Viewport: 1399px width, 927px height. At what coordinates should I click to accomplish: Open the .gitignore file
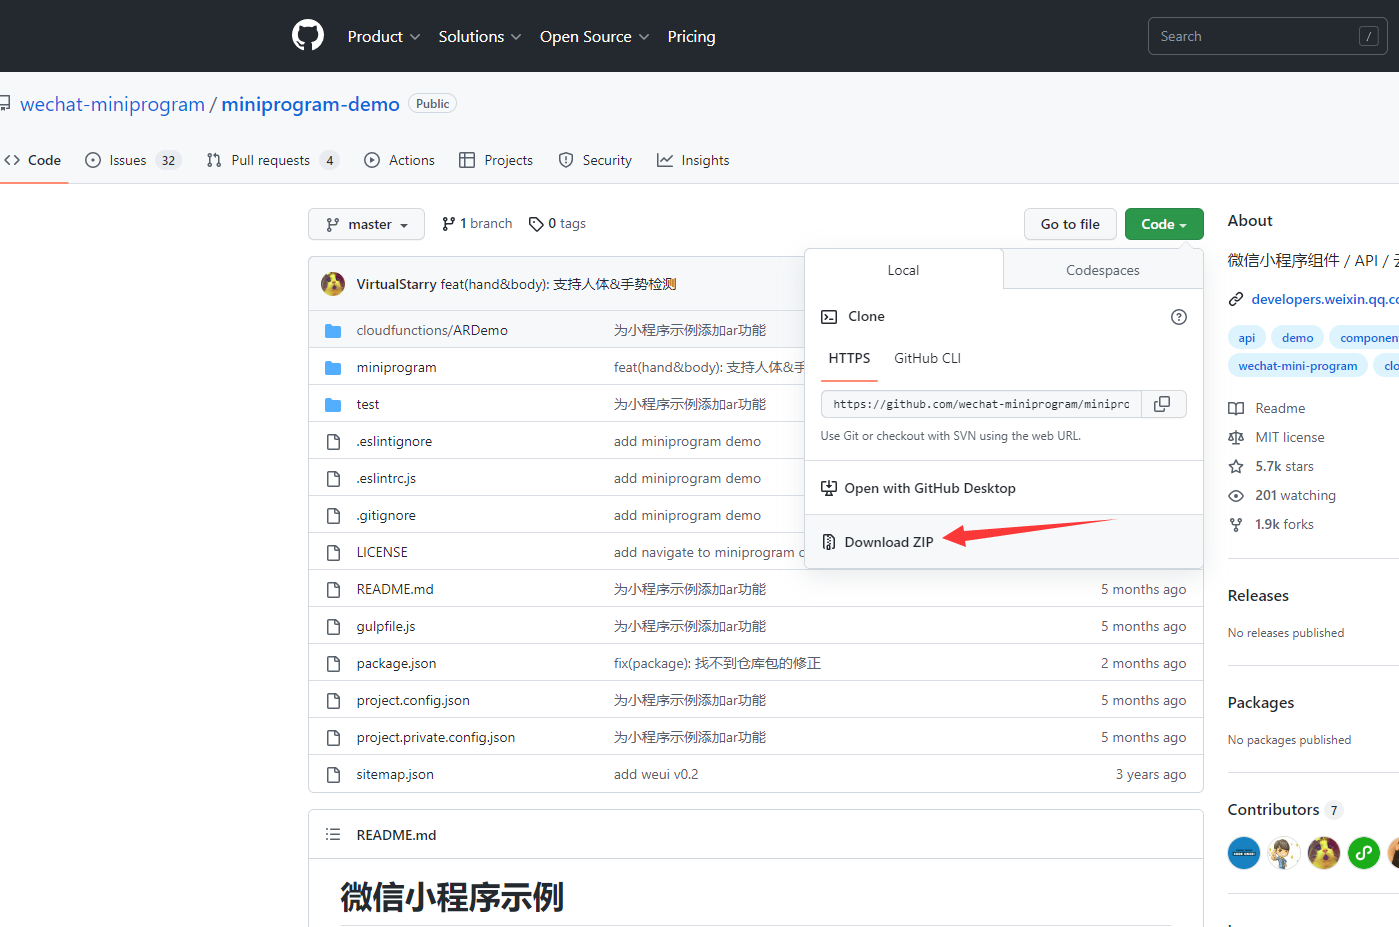click(386, 516)
